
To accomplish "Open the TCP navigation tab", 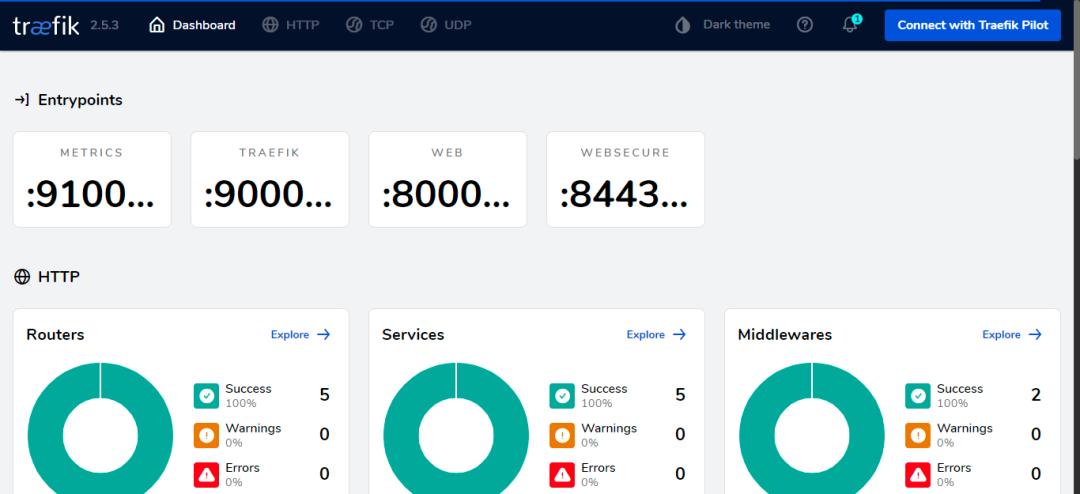I will click(x=370, y=25).
